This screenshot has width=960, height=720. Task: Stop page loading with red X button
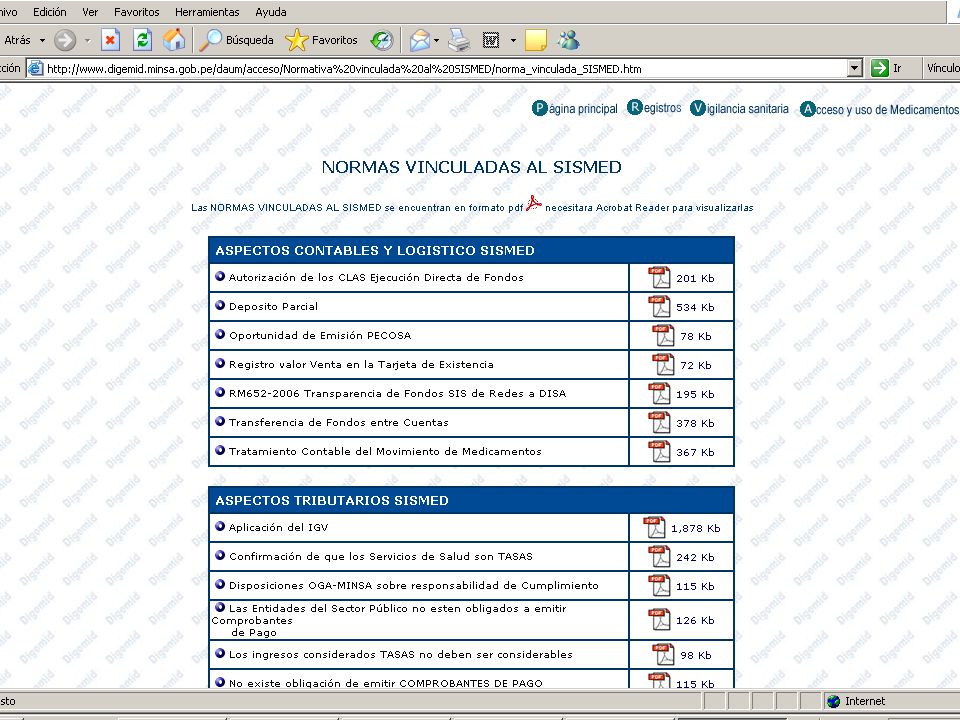(110, 40)
